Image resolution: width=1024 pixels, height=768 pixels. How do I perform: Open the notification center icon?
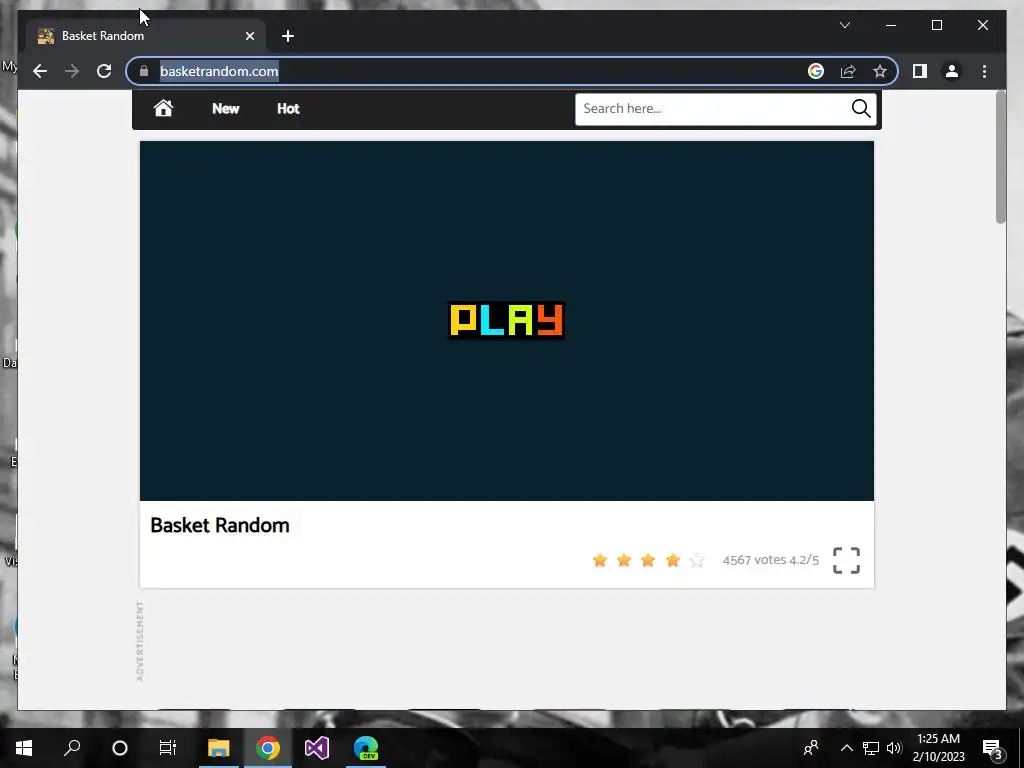[991, 748]
